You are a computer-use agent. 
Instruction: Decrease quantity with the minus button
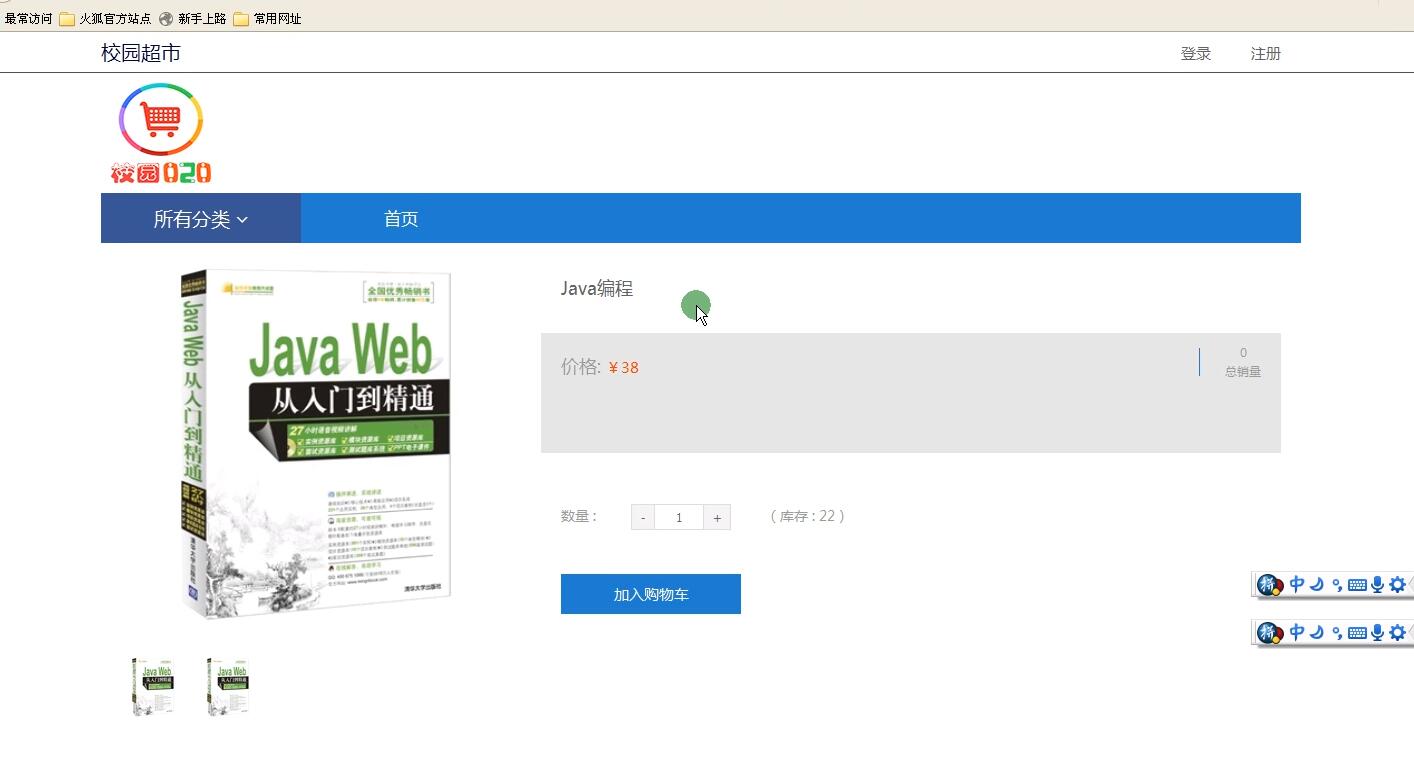point(643,517)
